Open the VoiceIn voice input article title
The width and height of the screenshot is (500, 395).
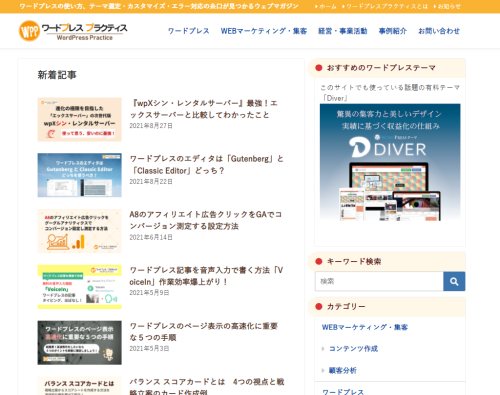206,276
